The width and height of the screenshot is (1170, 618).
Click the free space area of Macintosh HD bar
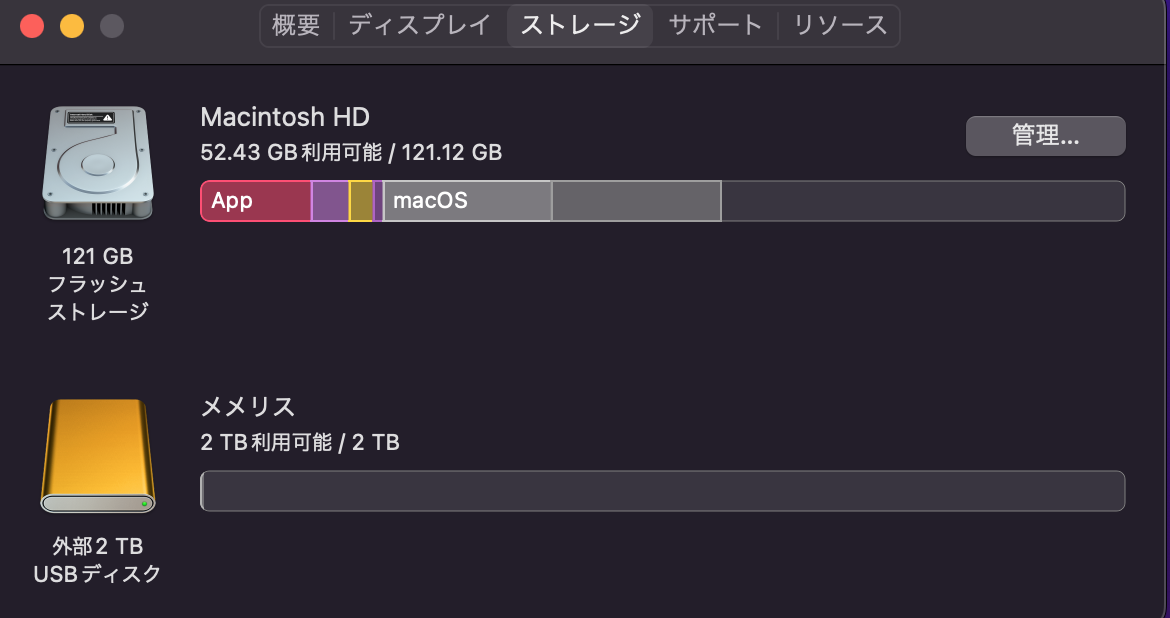[x=922, y=201]
